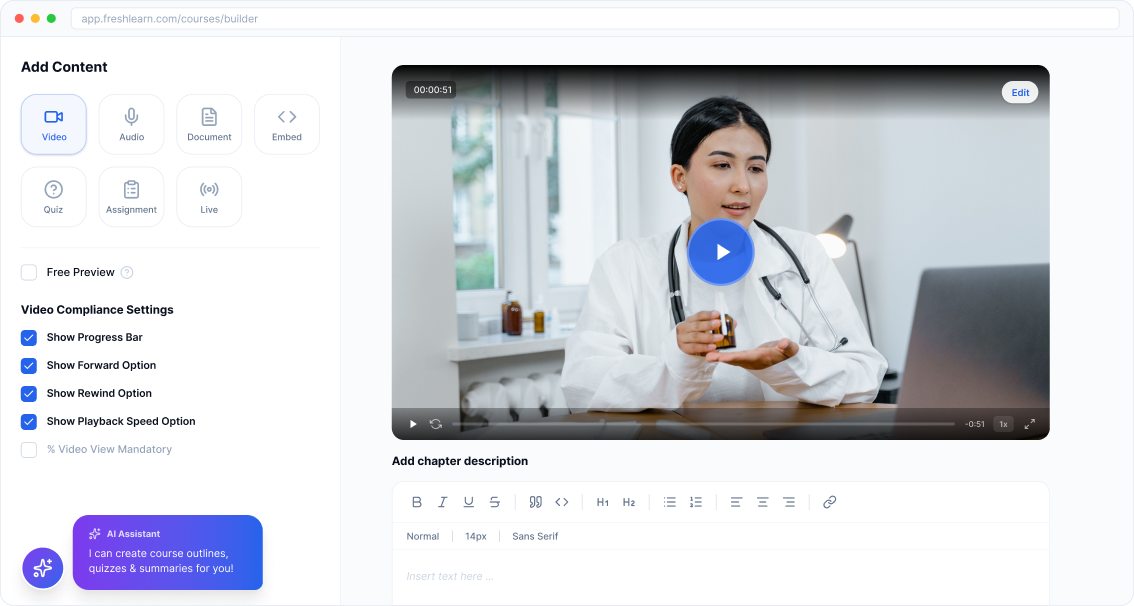Enable the Free Preview checkbox
This screenshot has width=1134, height=606.
pos(29,273)
